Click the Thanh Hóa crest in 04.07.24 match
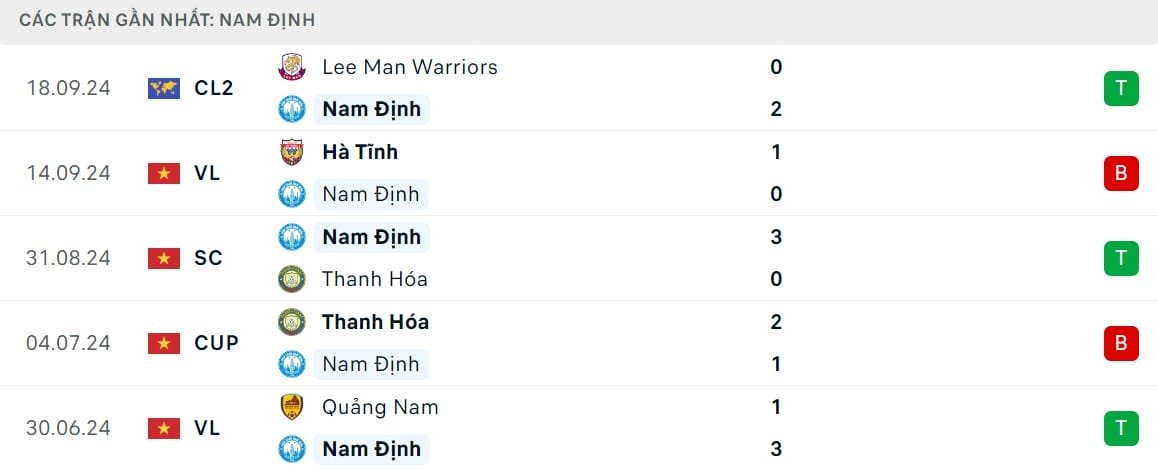1158x470 pixels. pyautogui.click(x=291, y=322)
